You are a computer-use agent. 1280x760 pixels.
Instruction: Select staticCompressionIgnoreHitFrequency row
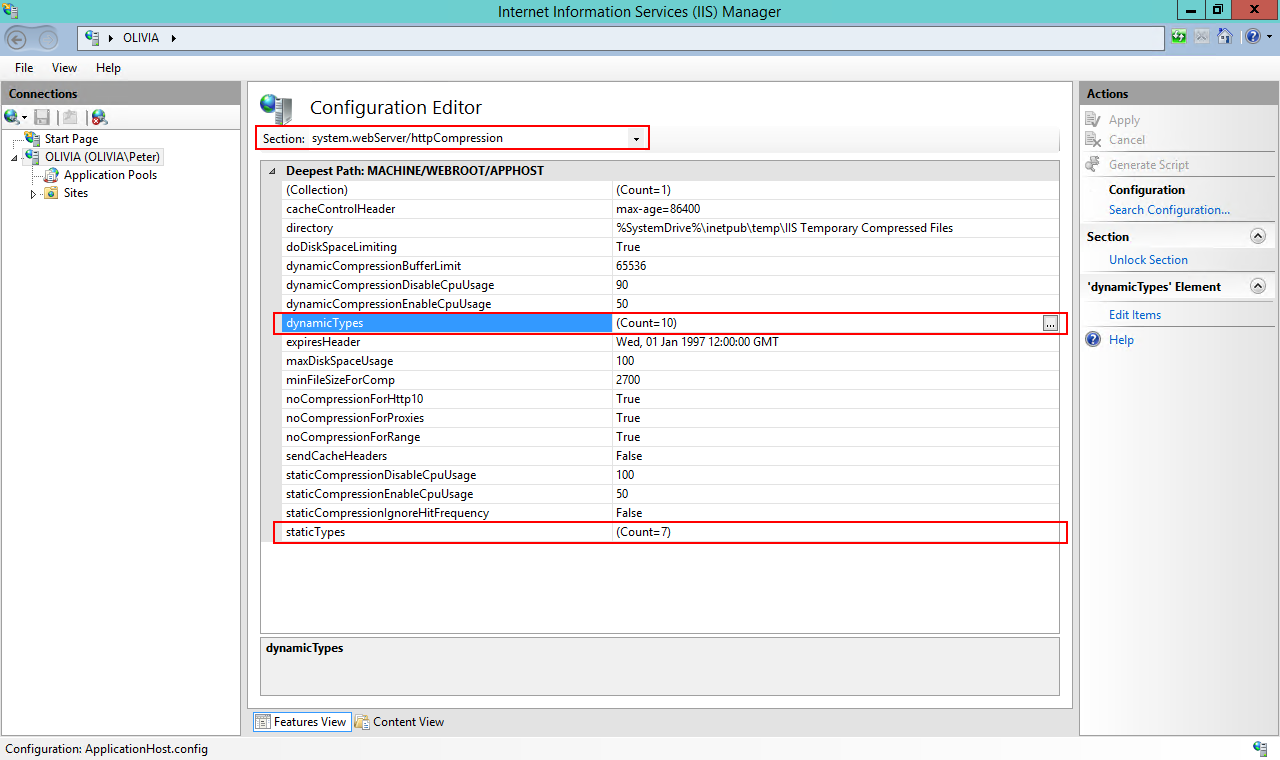[670, 513]
